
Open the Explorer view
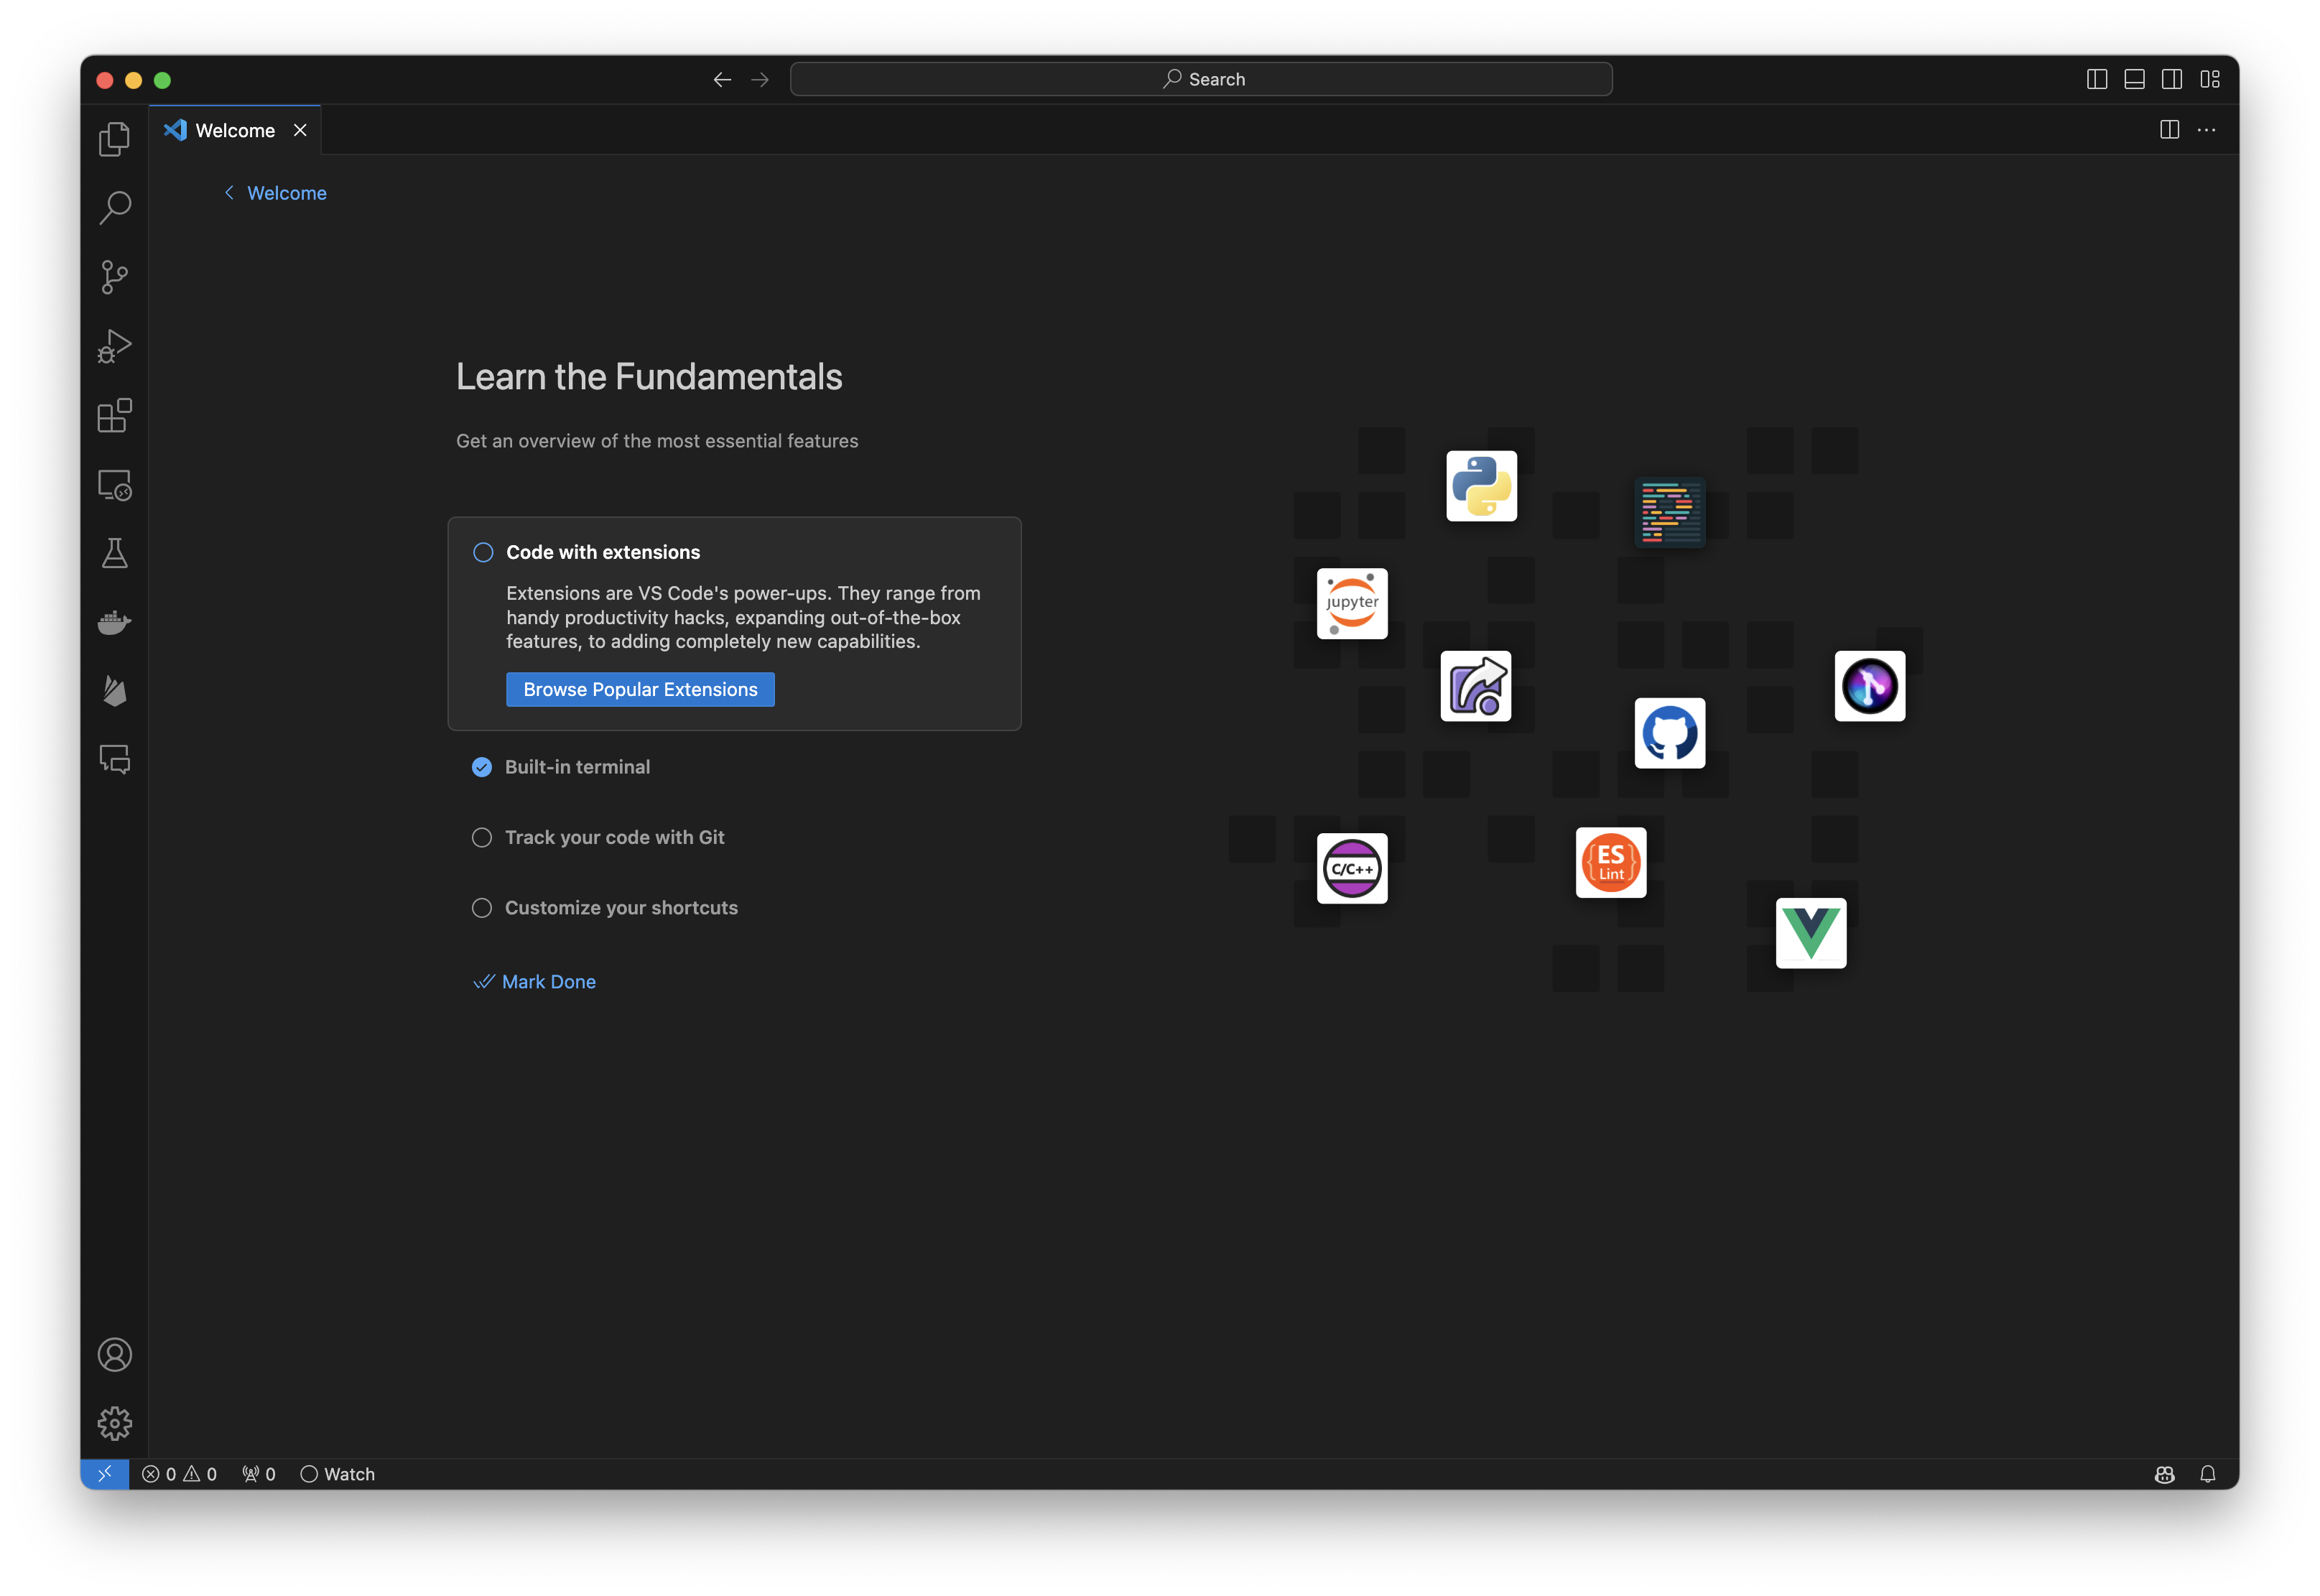click(114, 138)
